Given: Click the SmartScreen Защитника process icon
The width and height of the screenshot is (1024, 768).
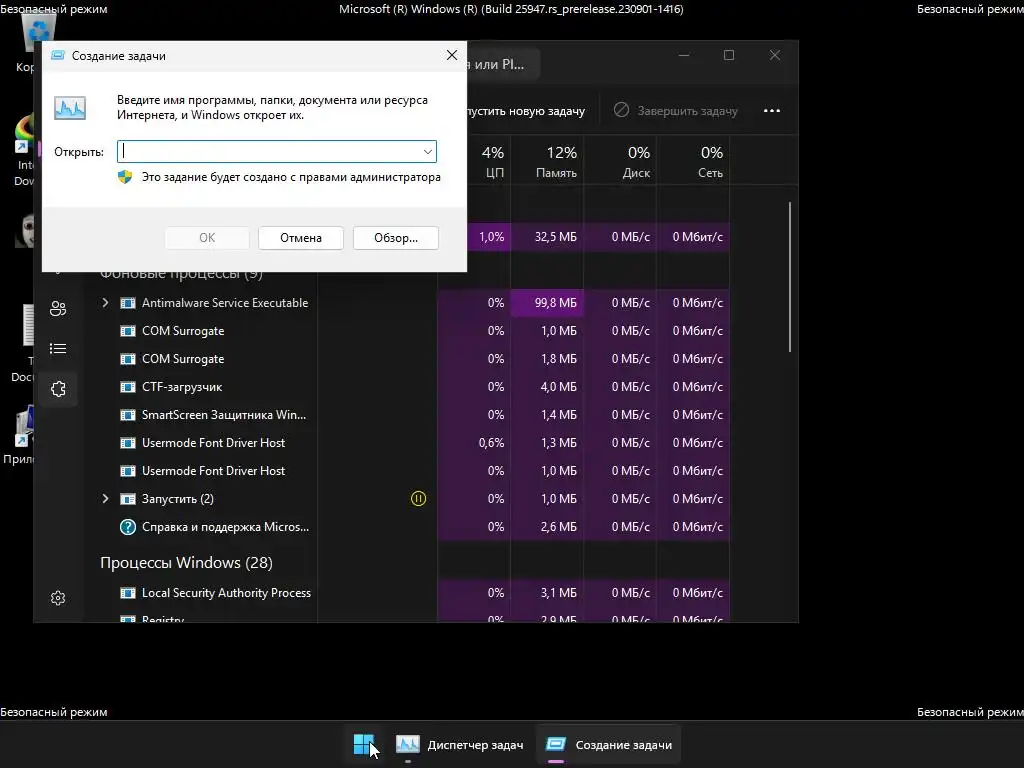Looking at the screenshot, I should tap(128, 415).
